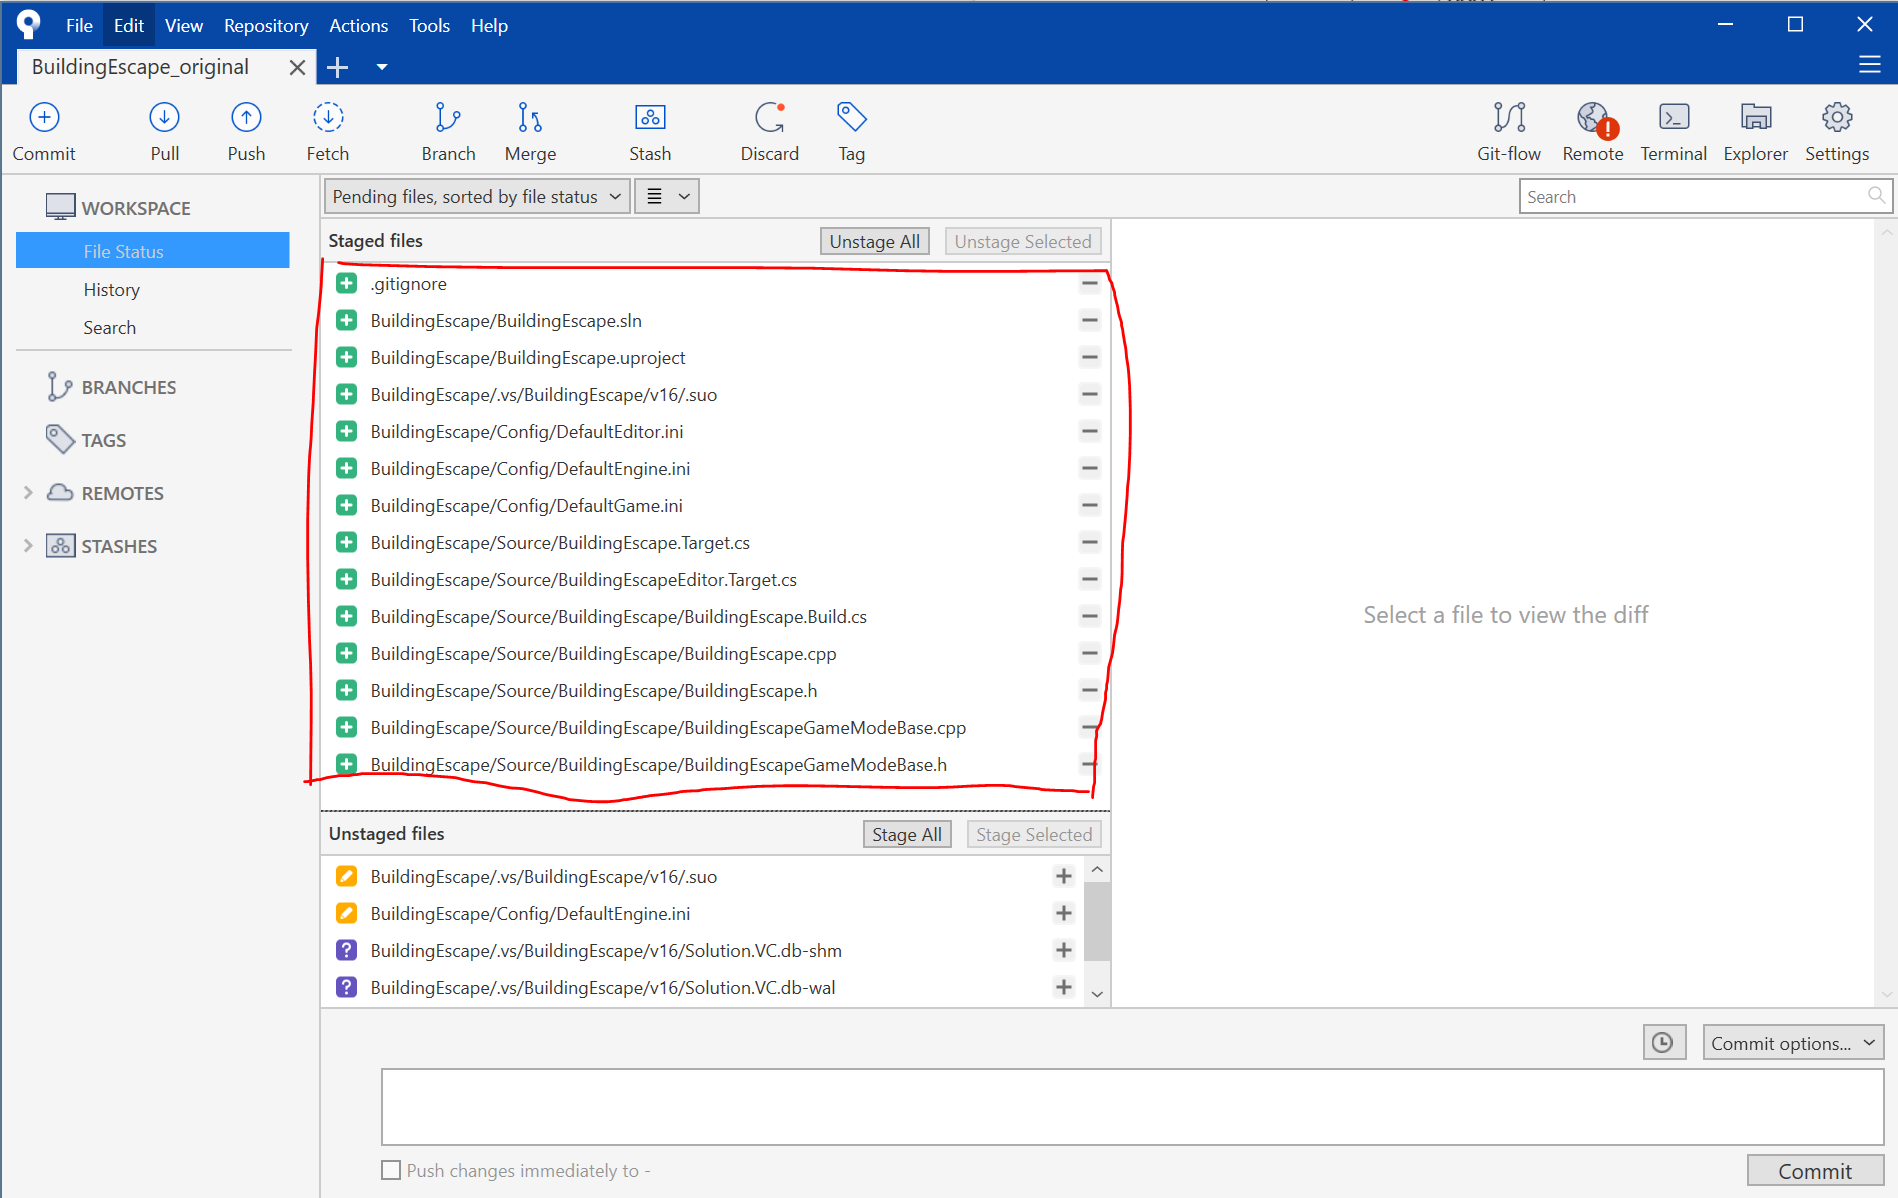This screenshot has width=1898, height=1198.
Task: Click the Git-flow icon
Action: pos(1508,130)
